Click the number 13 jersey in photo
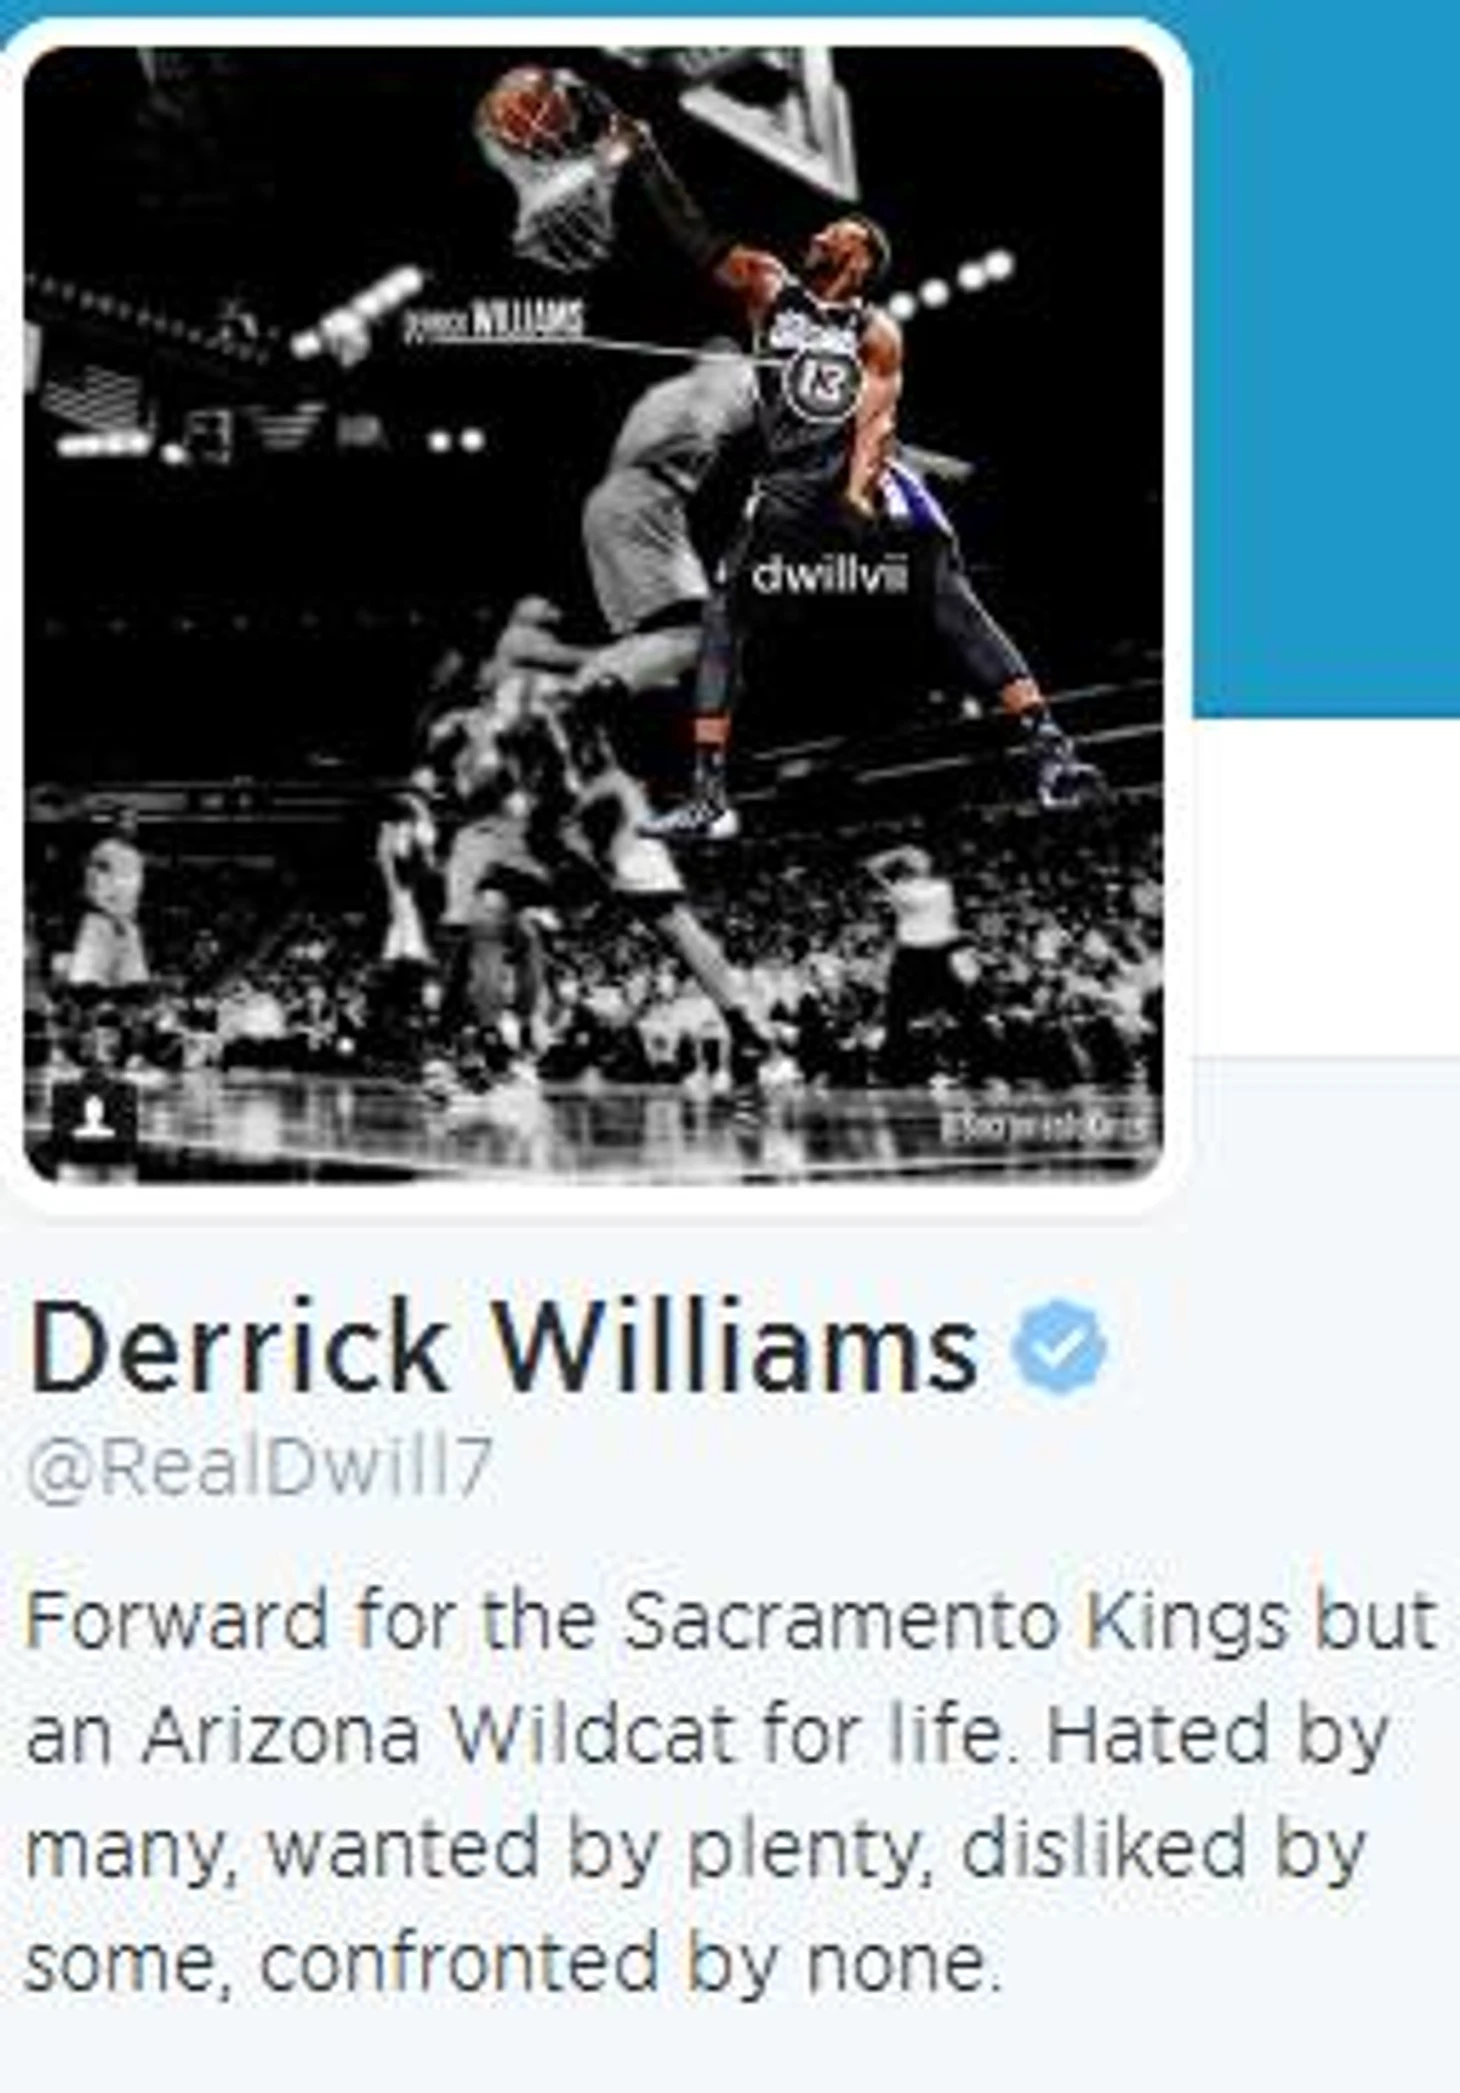Screen dimensions: 1460x2093 (822, 381)
